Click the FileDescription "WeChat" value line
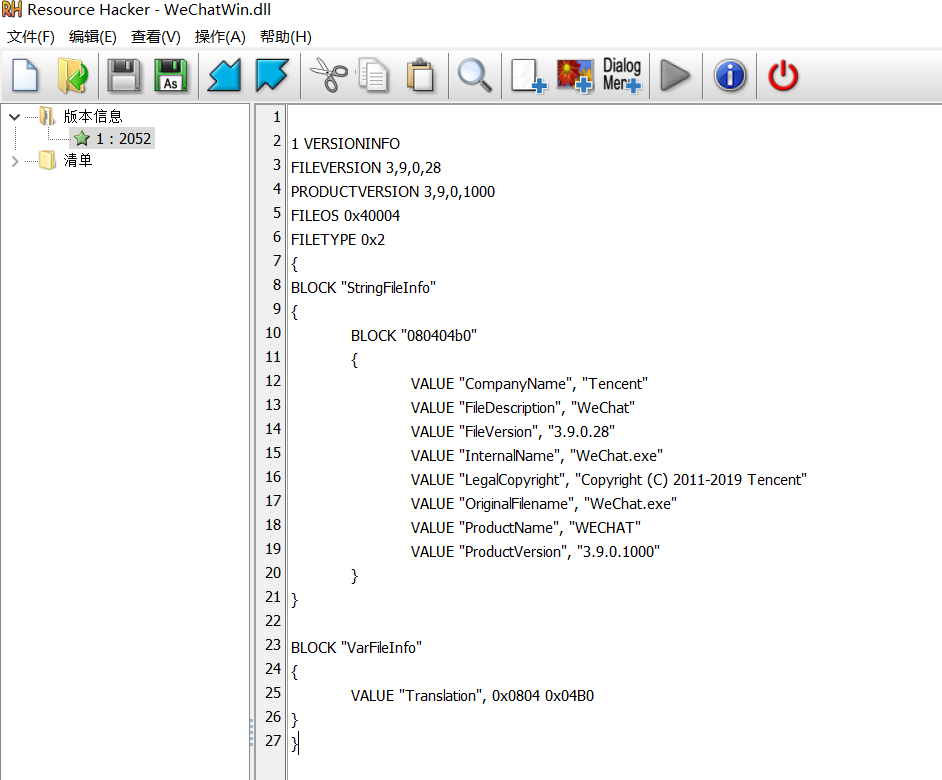 pyautogui.click(x=523, y=408)
